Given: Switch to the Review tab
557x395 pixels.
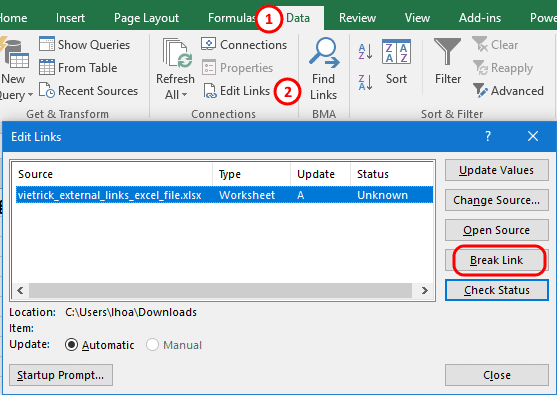Looking at the screenshot, I should point(357,18).
